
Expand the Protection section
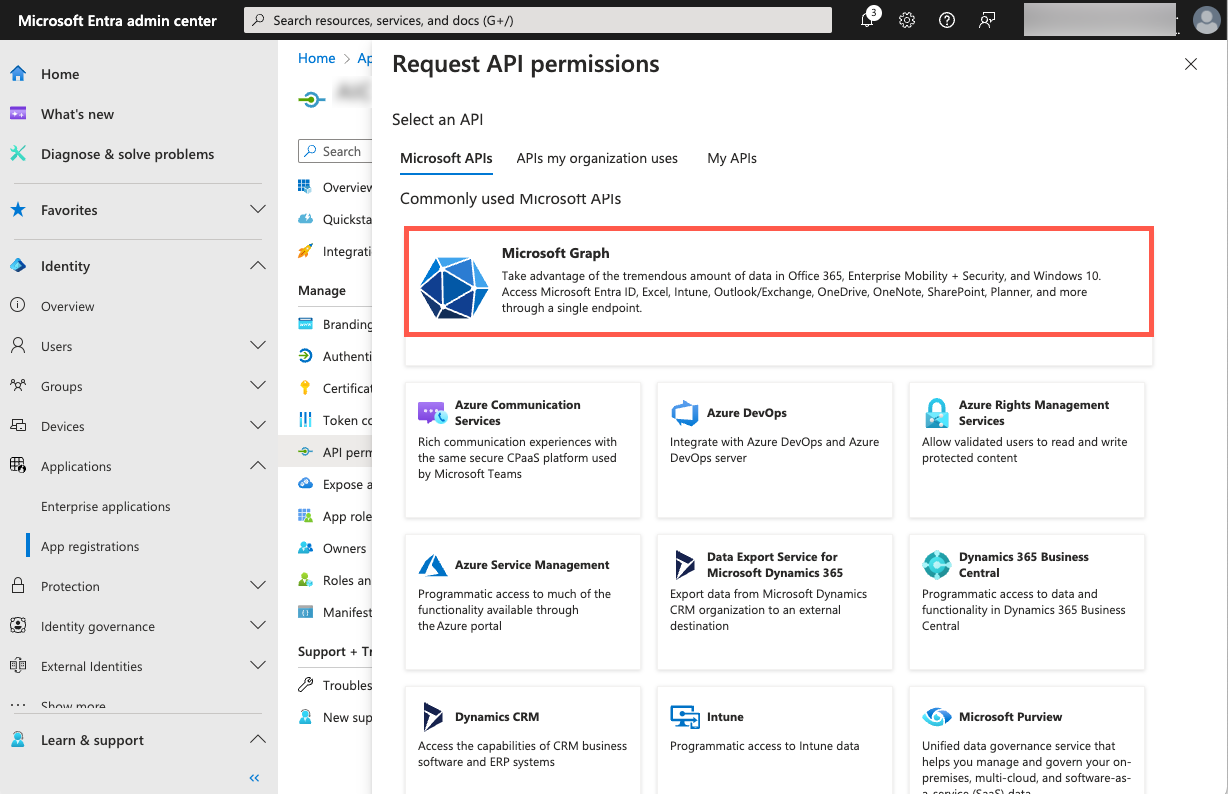[258, 585]
